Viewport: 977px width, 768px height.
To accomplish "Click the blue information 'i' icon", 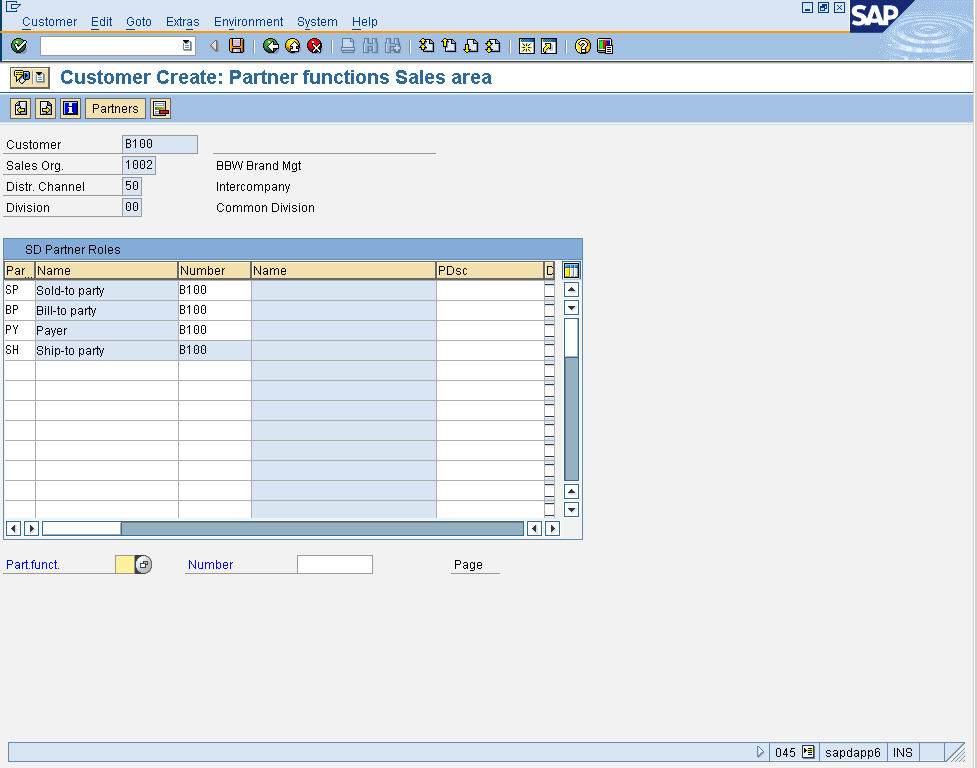I will tap(70, 108).
